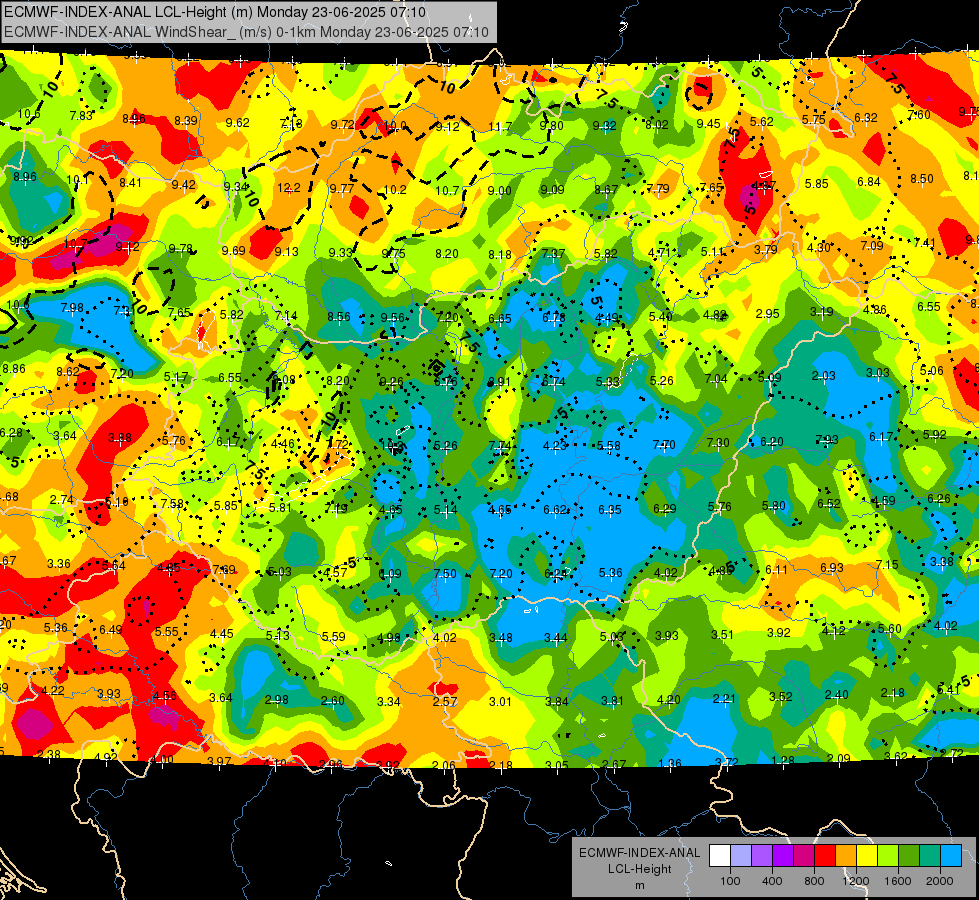Click the wind shear value 12.2

click(x=289, y=187)
